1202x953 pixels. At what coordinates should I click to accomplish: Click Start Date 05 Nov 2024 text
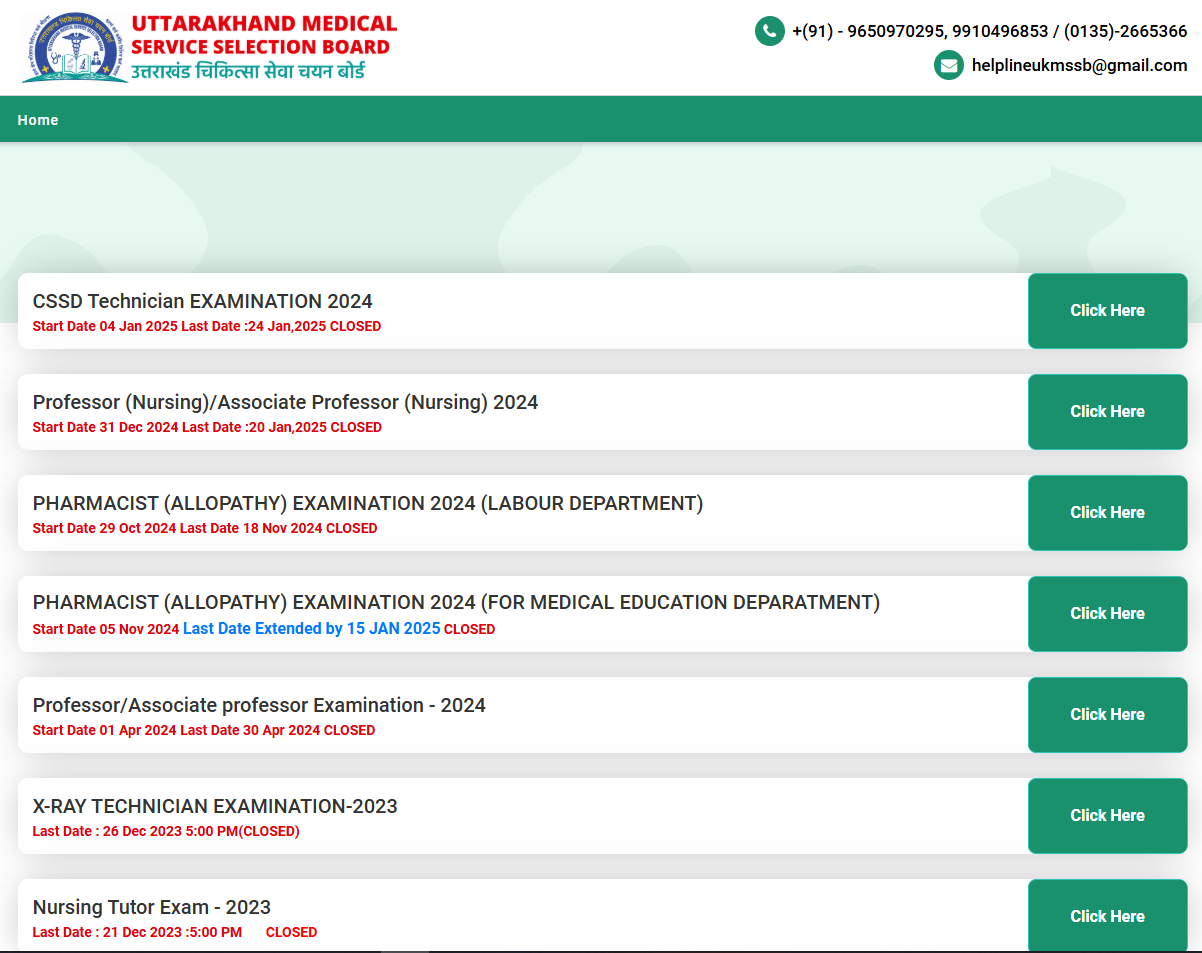[106, 629]
